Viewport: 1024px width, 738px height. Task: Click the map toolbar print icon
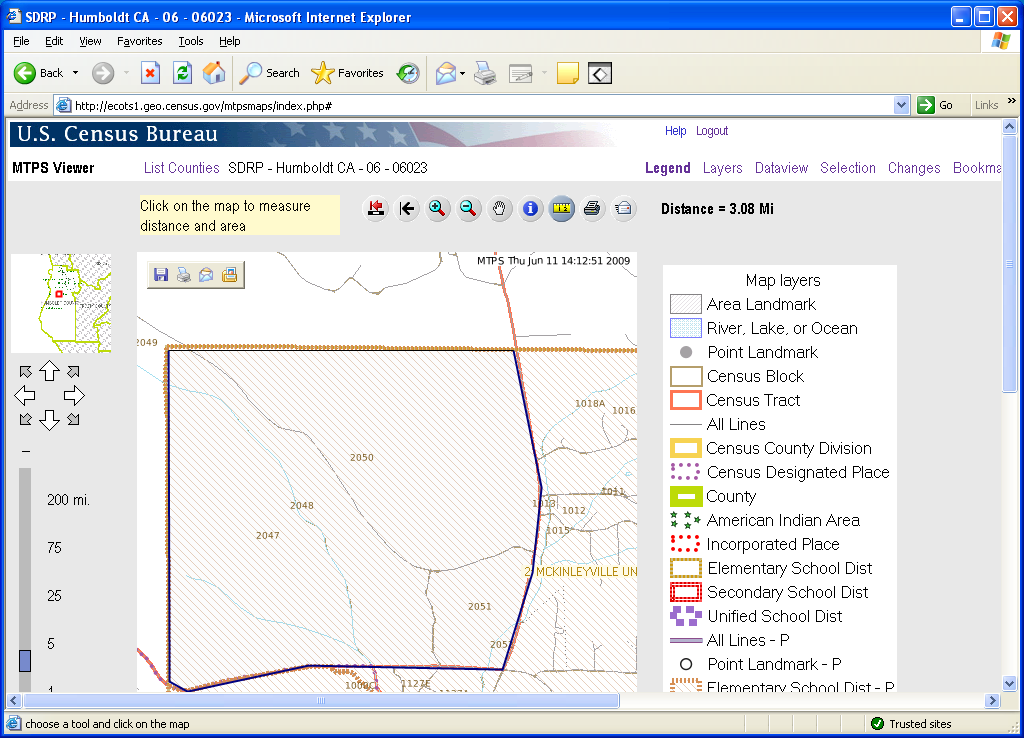pos(592,208)
